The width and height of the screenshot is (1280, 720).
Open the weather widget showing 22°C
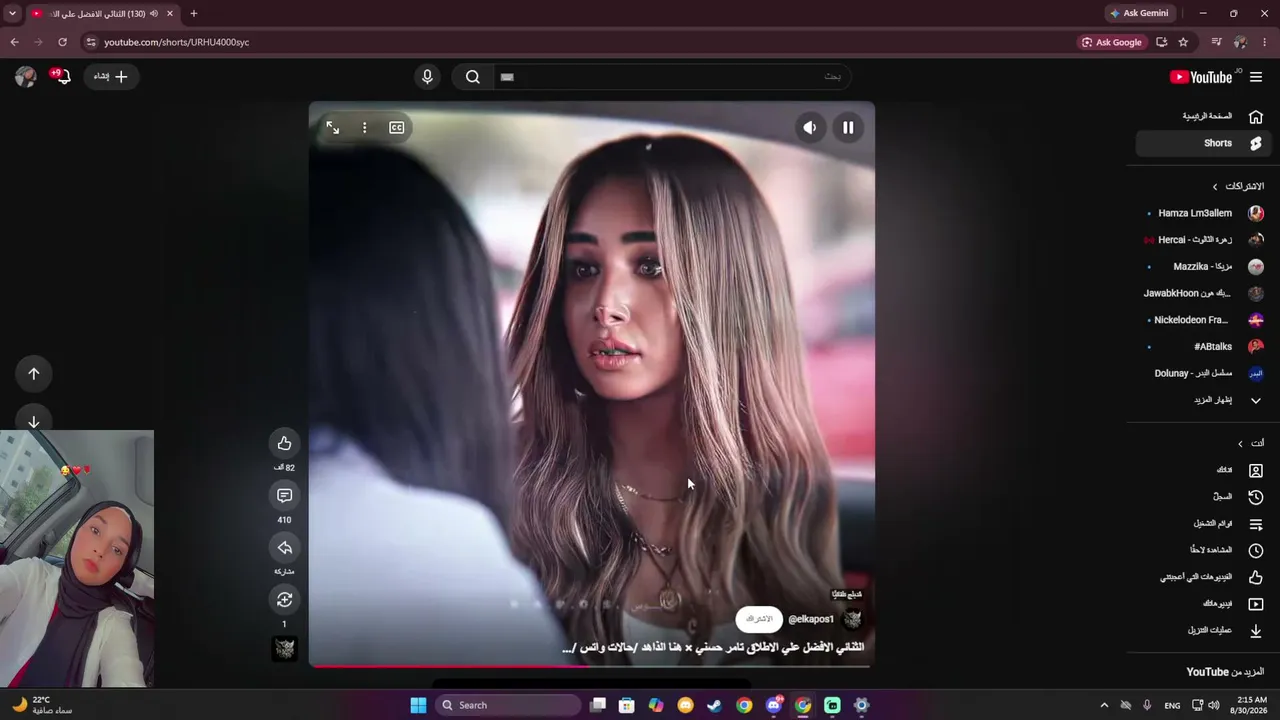pos(44,705)
